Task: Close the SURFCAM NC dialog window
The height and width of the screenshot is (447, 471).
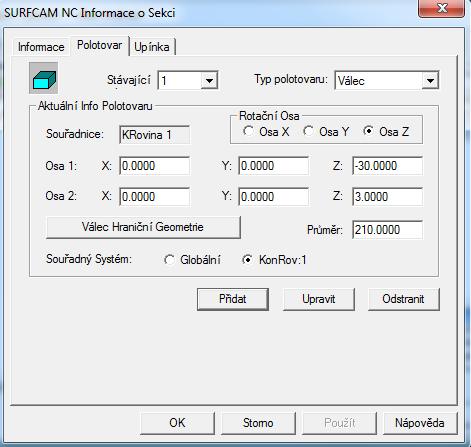Action: tap(441, 8)
